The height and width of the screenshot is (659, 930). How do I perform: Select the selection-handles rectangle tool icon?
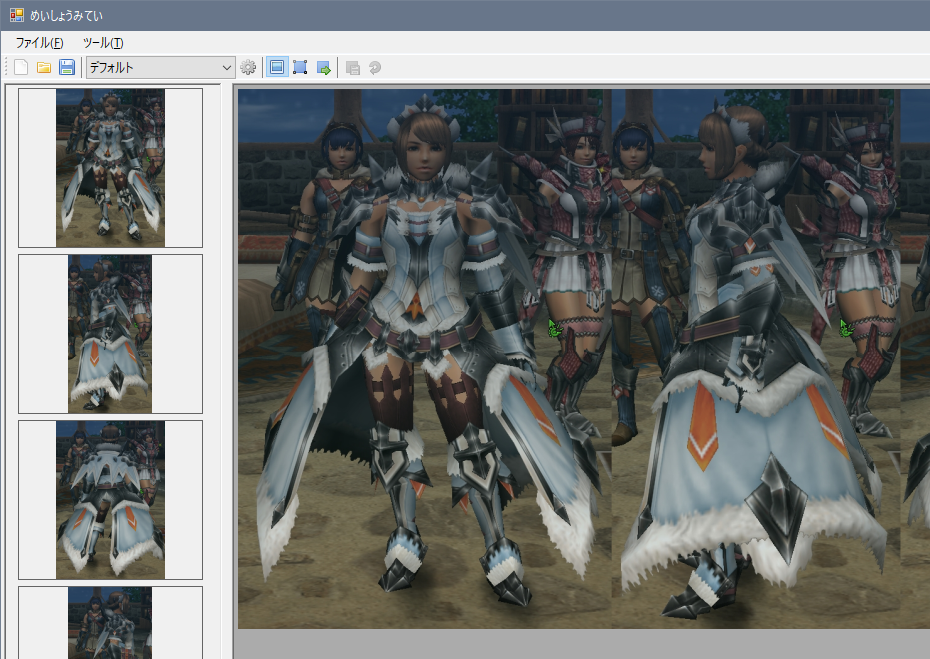(x=300, y=68)
